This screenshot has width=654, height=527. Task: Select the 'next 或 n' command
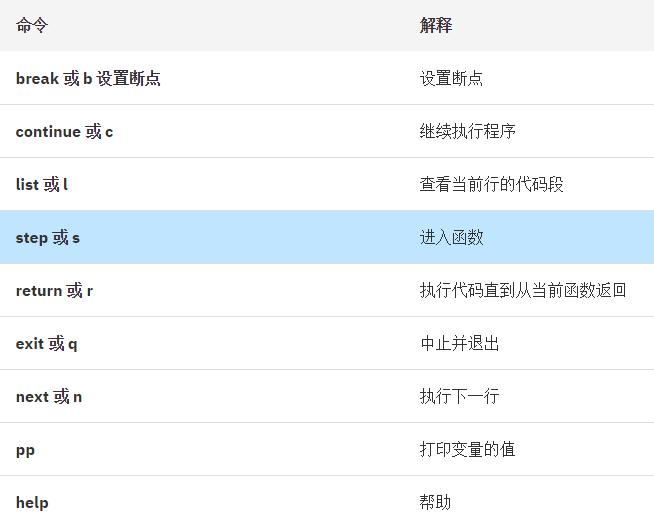click(49, 397)
